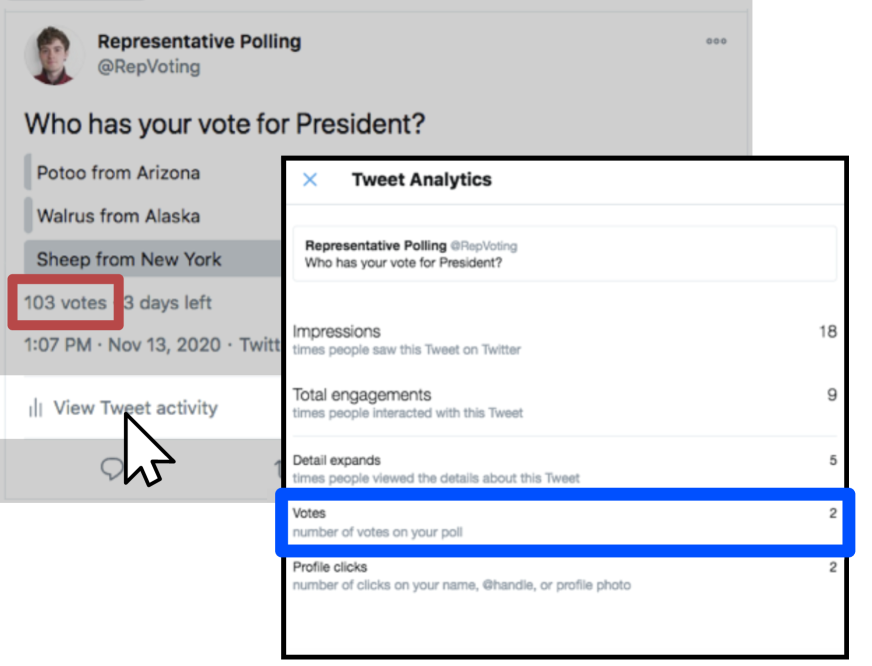Open the tweet's more options menu
872x666 pixels.
[716, 41]
